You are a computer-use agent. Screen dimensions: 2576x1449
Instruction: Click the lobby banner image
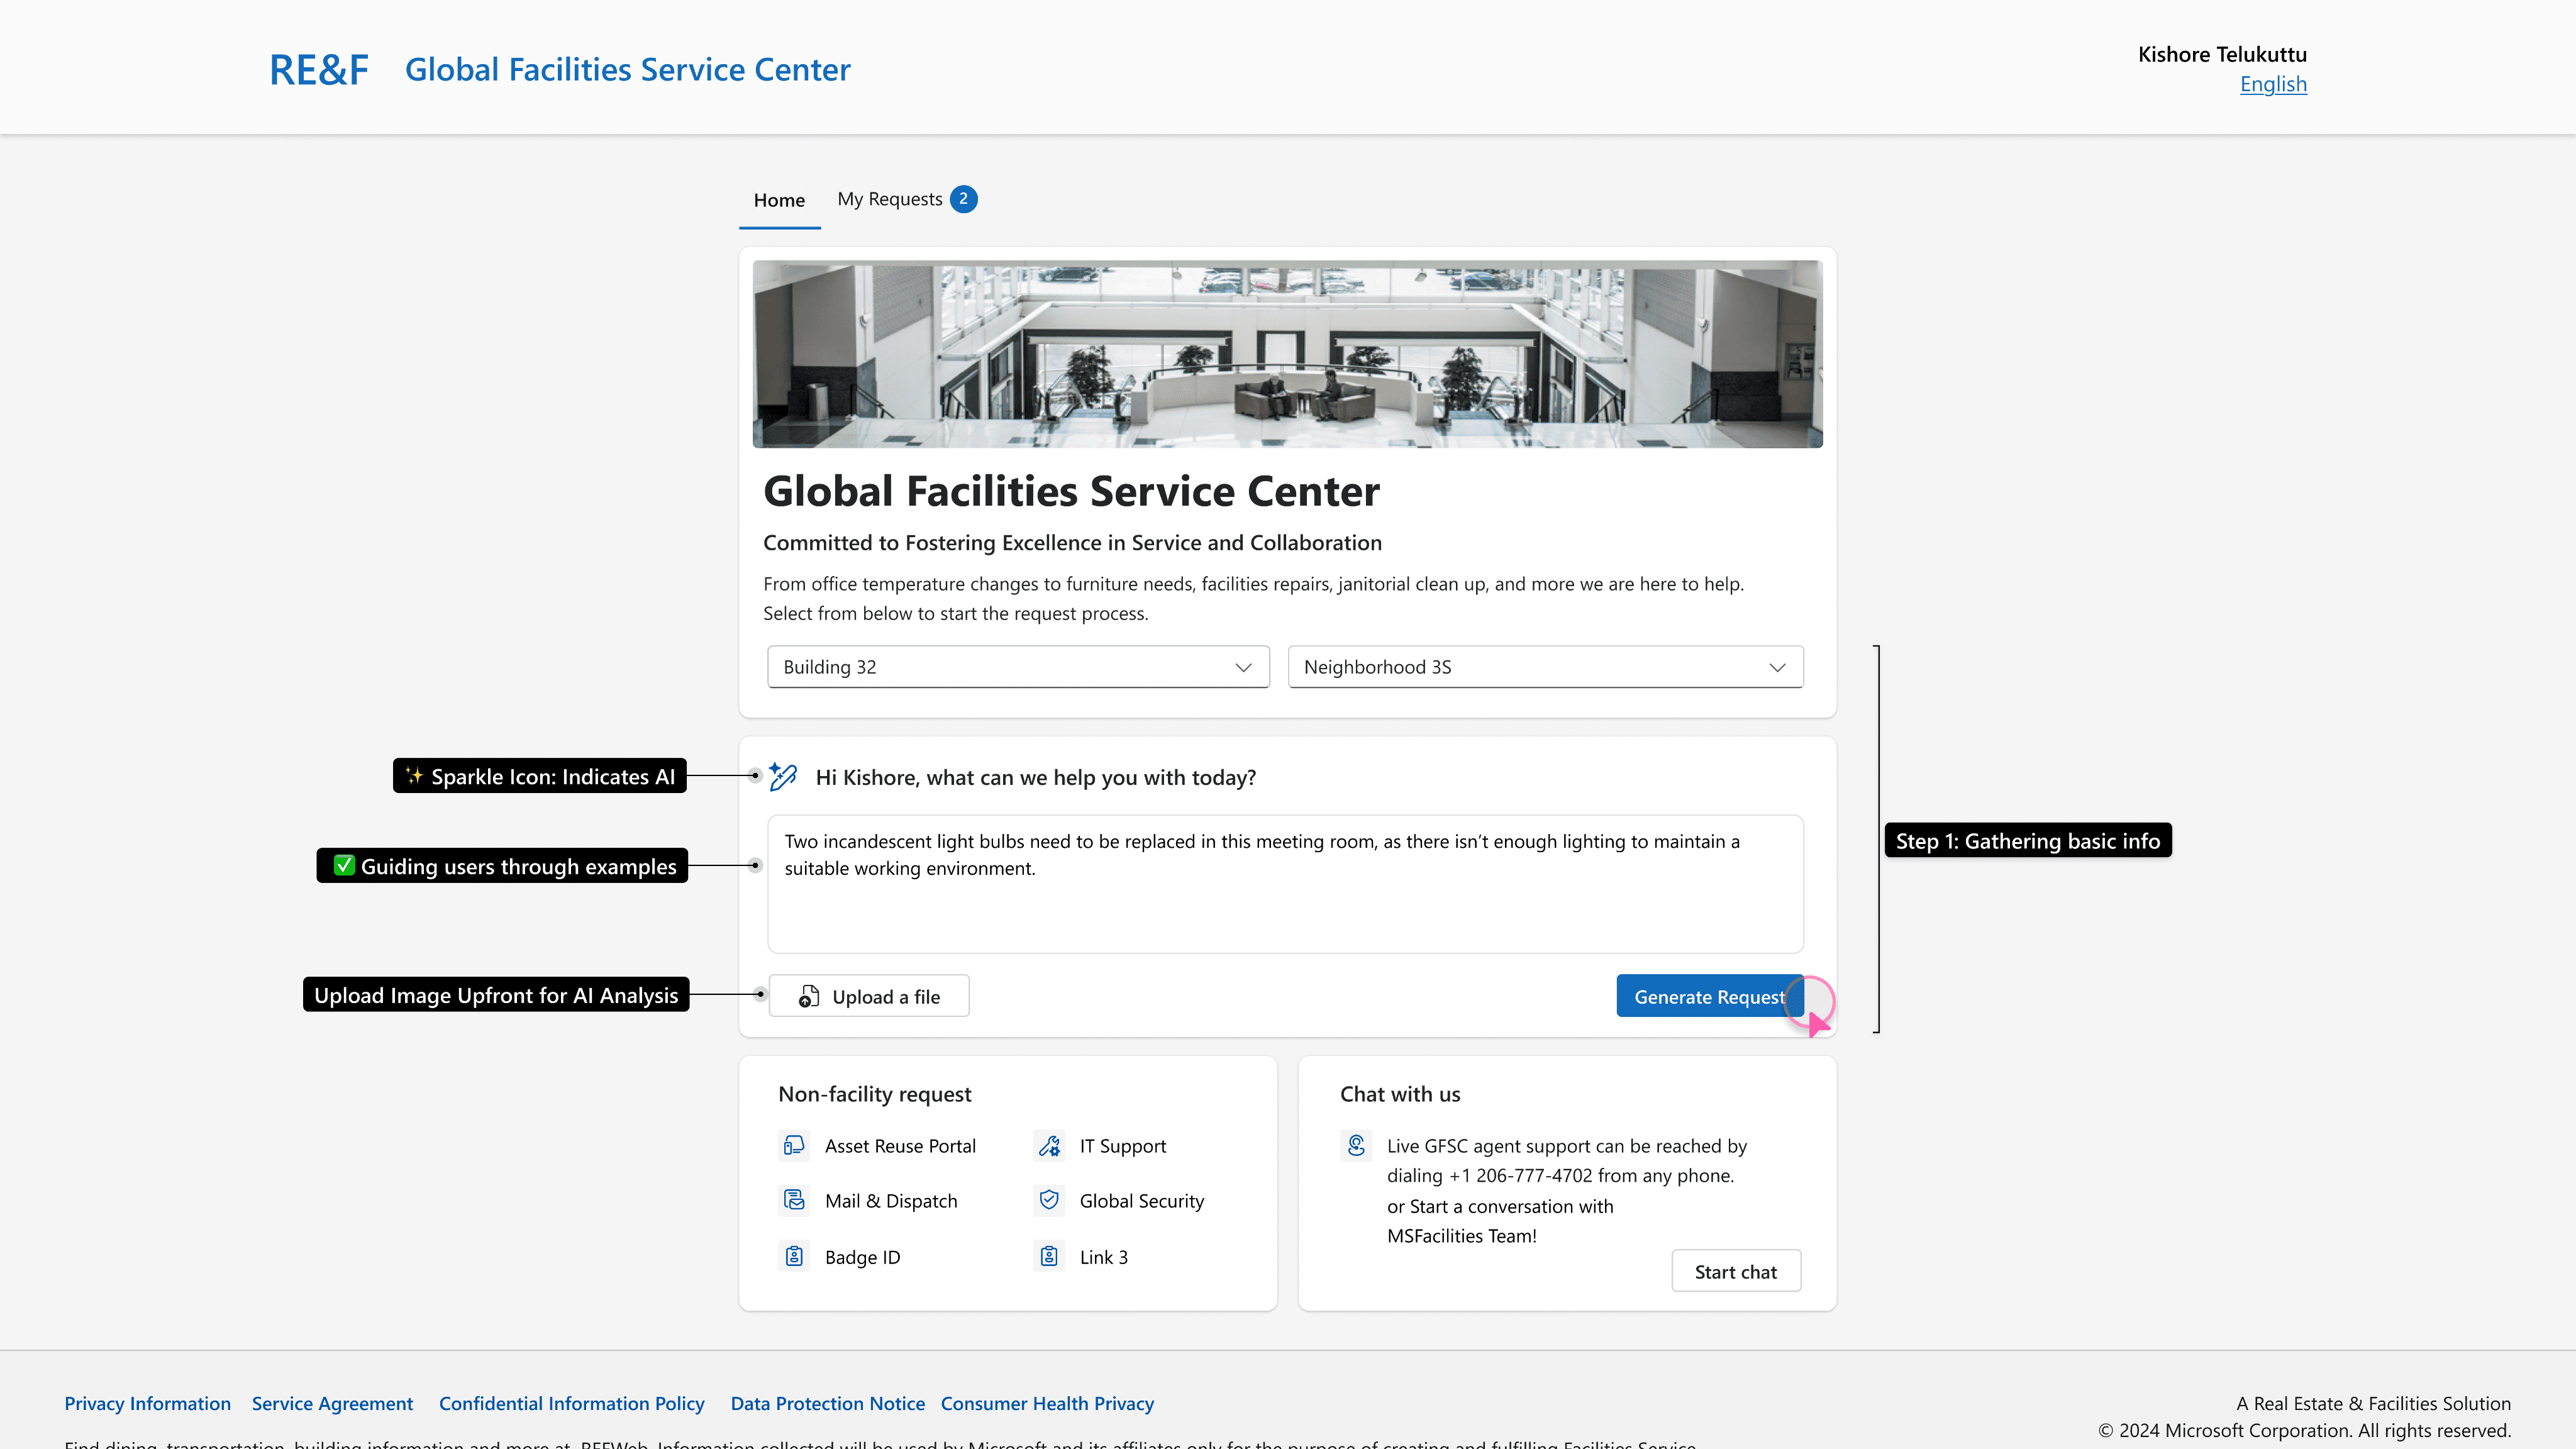pyautogui.click(x=1287, y=354)
